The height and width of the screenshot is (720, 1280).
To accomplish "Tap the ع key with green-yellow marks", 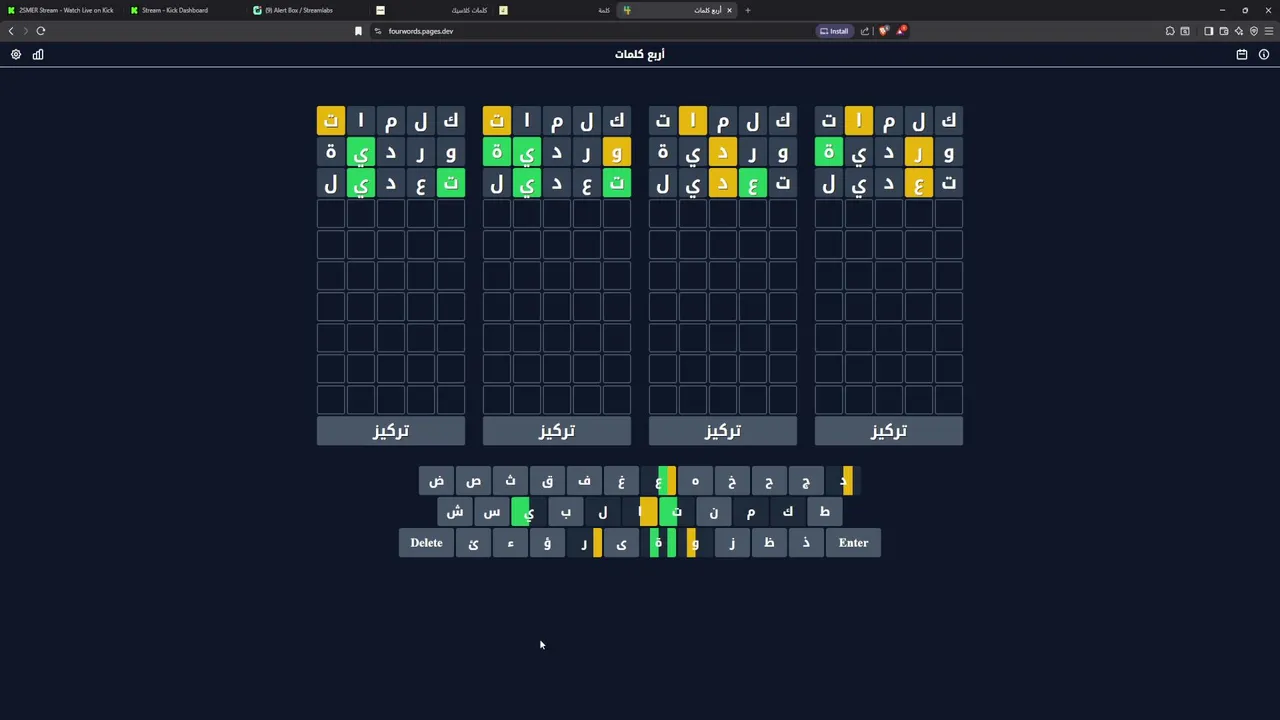I will (x=658, y=481).
